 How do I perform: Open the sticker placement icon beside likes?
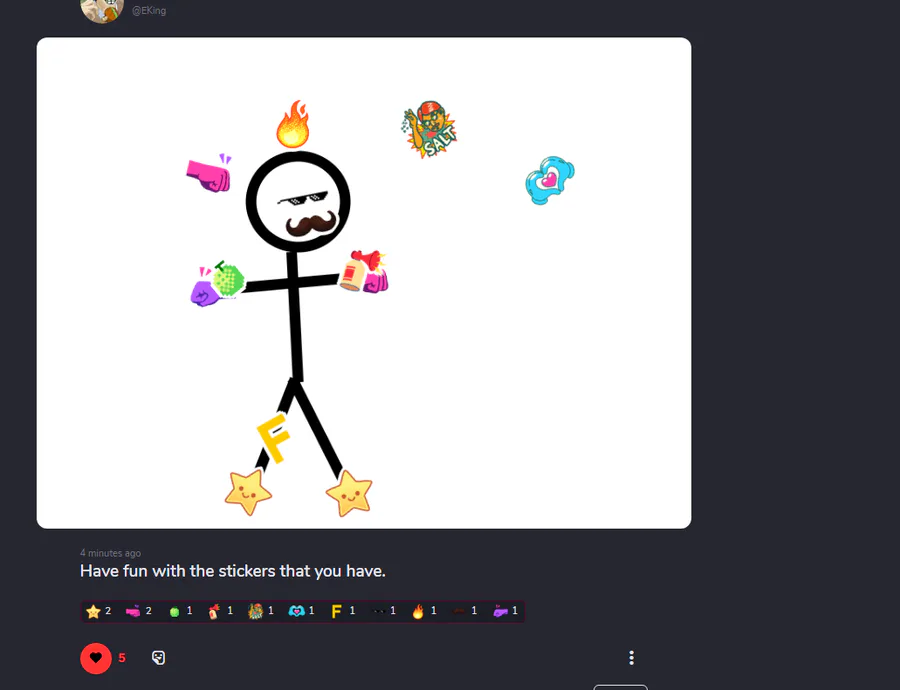158,658
